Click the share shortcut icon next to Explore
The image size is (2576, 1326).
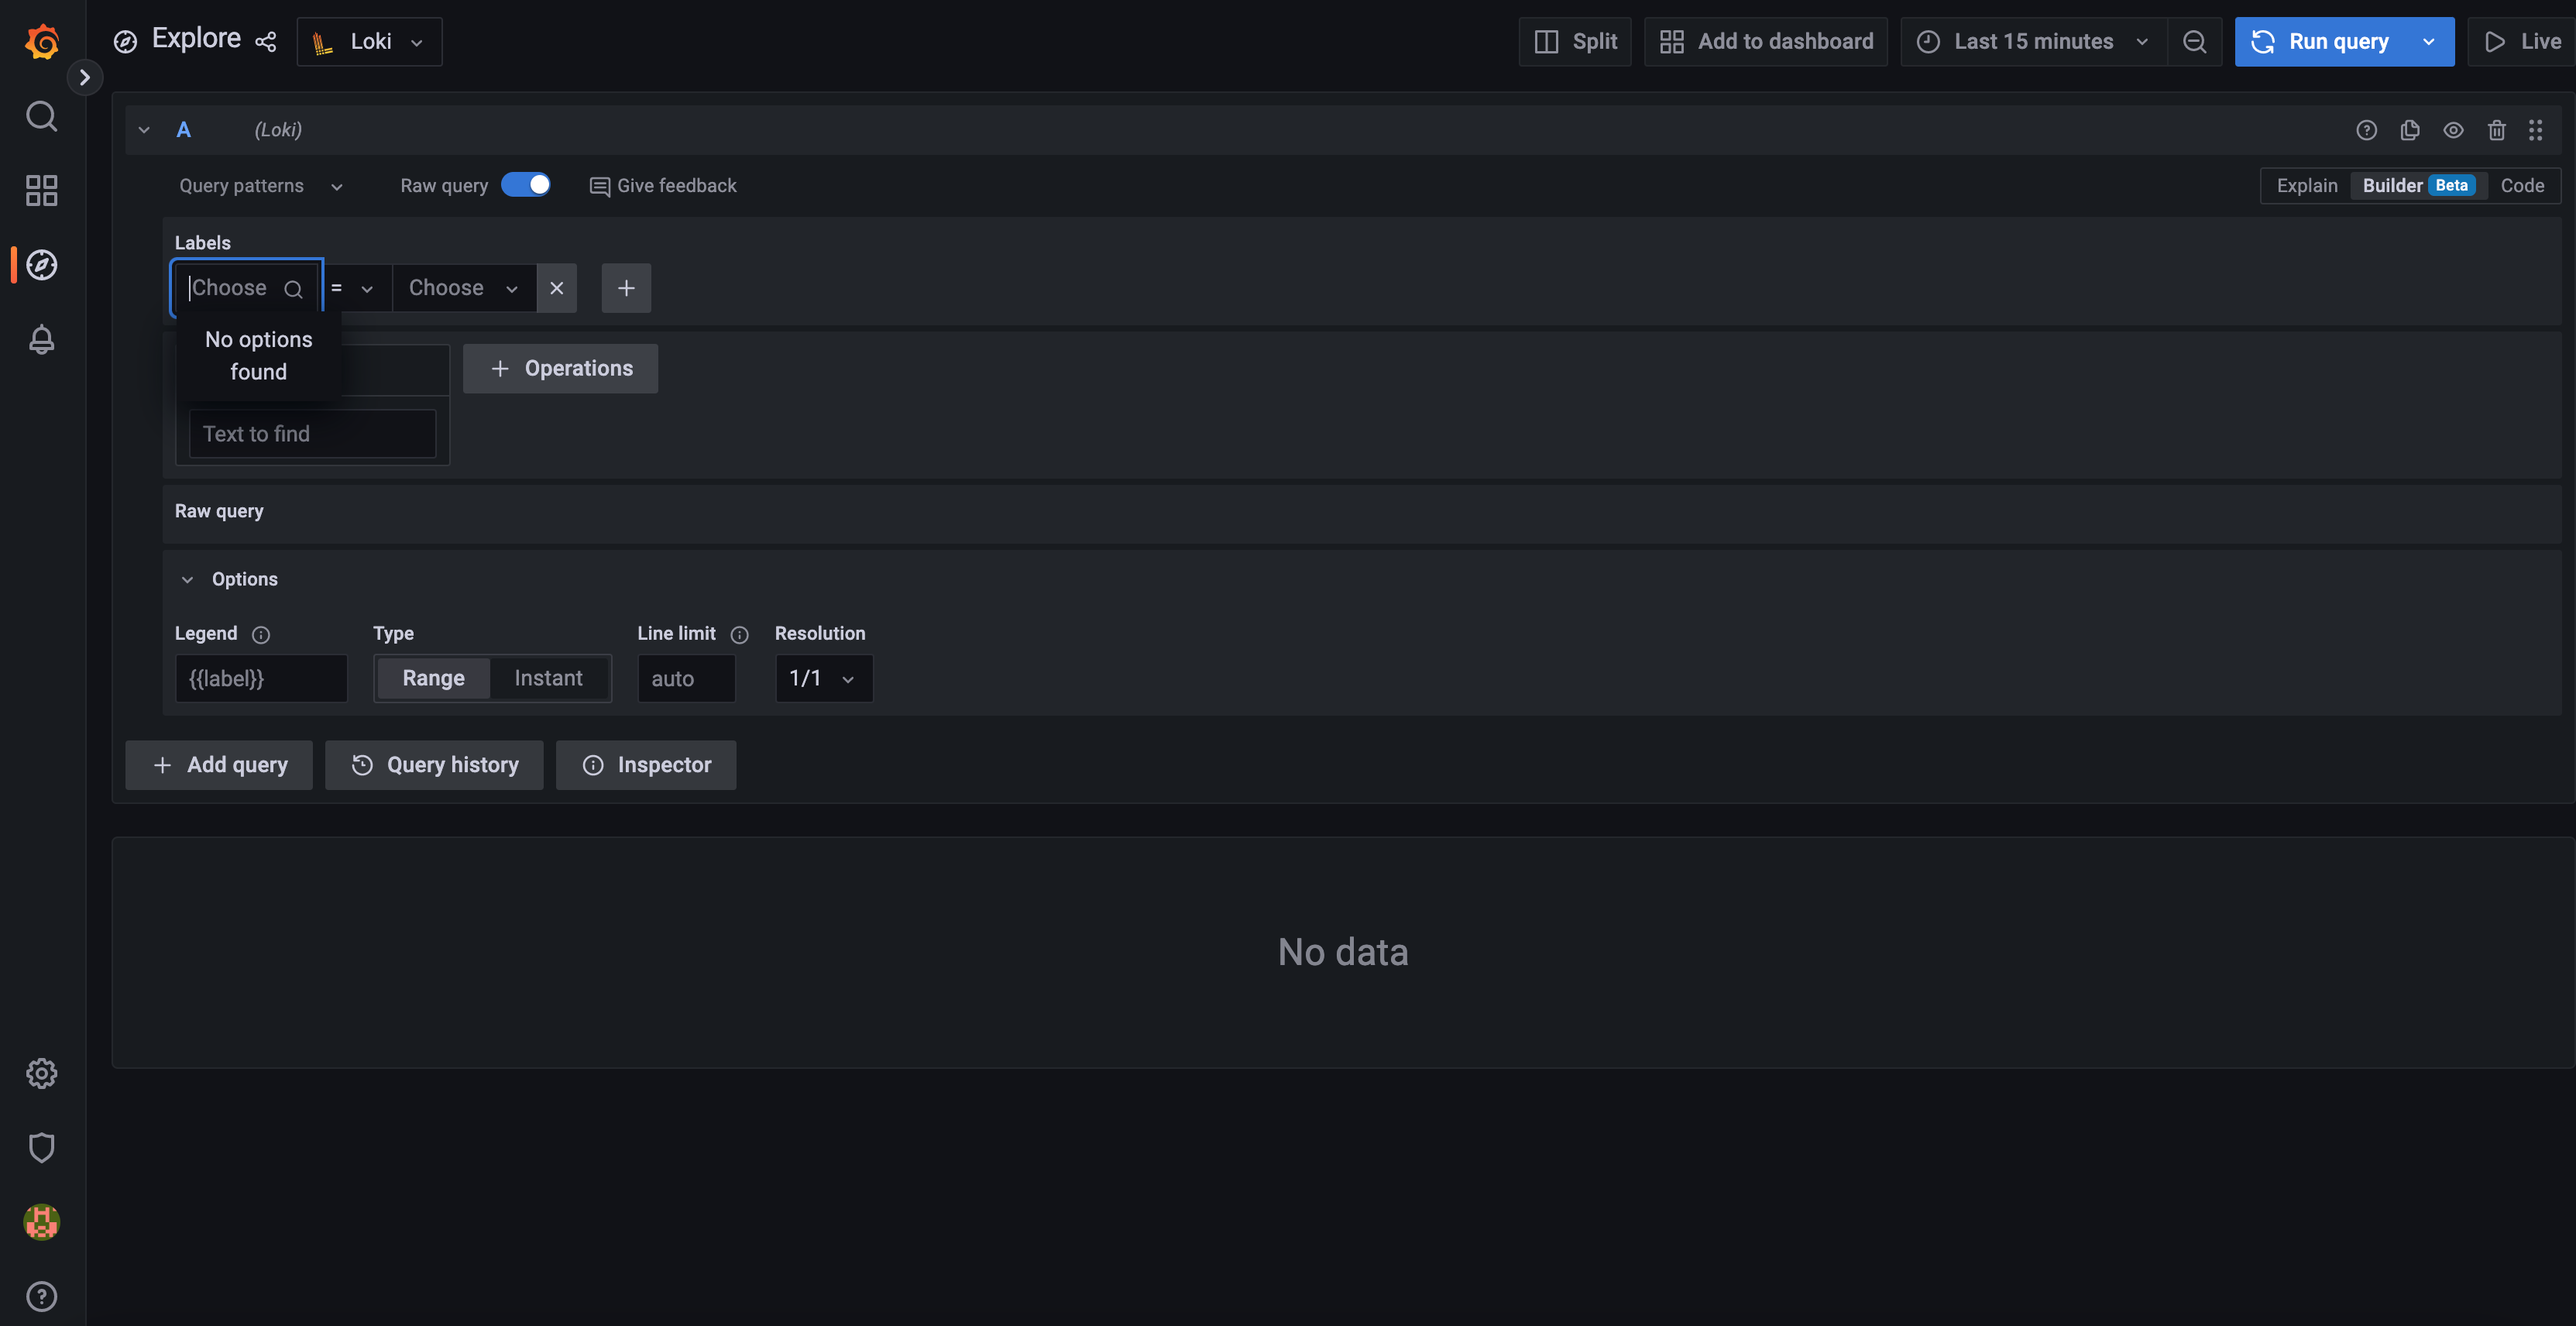click(265, 42)
